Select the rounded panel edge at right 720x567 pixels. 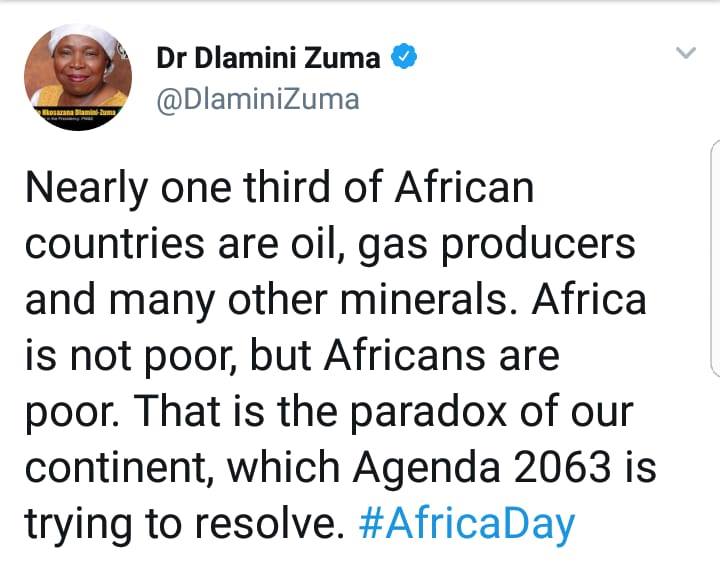[715, 259]
